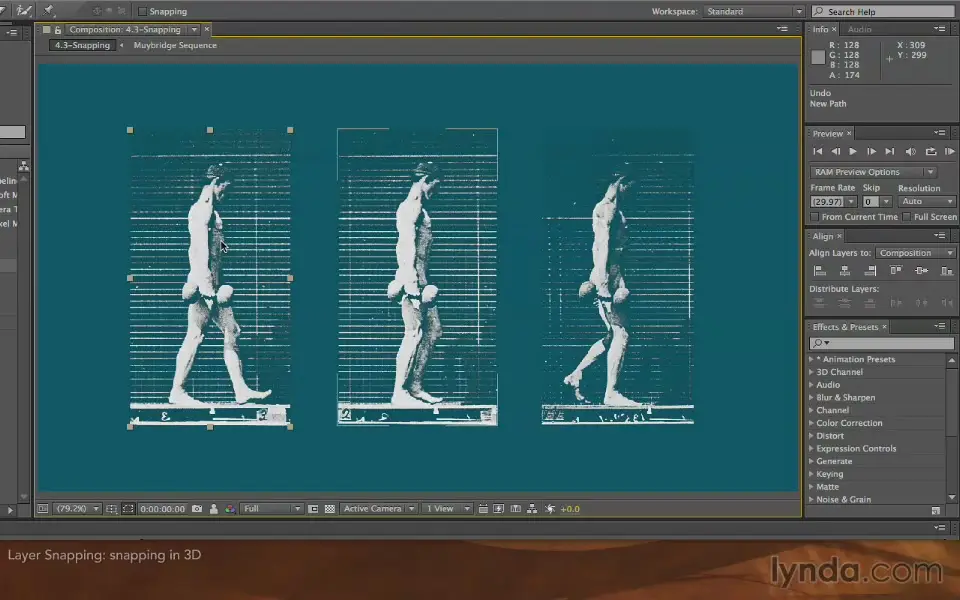Click the exposure value +0.0
960x600 pixels.
pyautogui.click(x=570, y=509)
